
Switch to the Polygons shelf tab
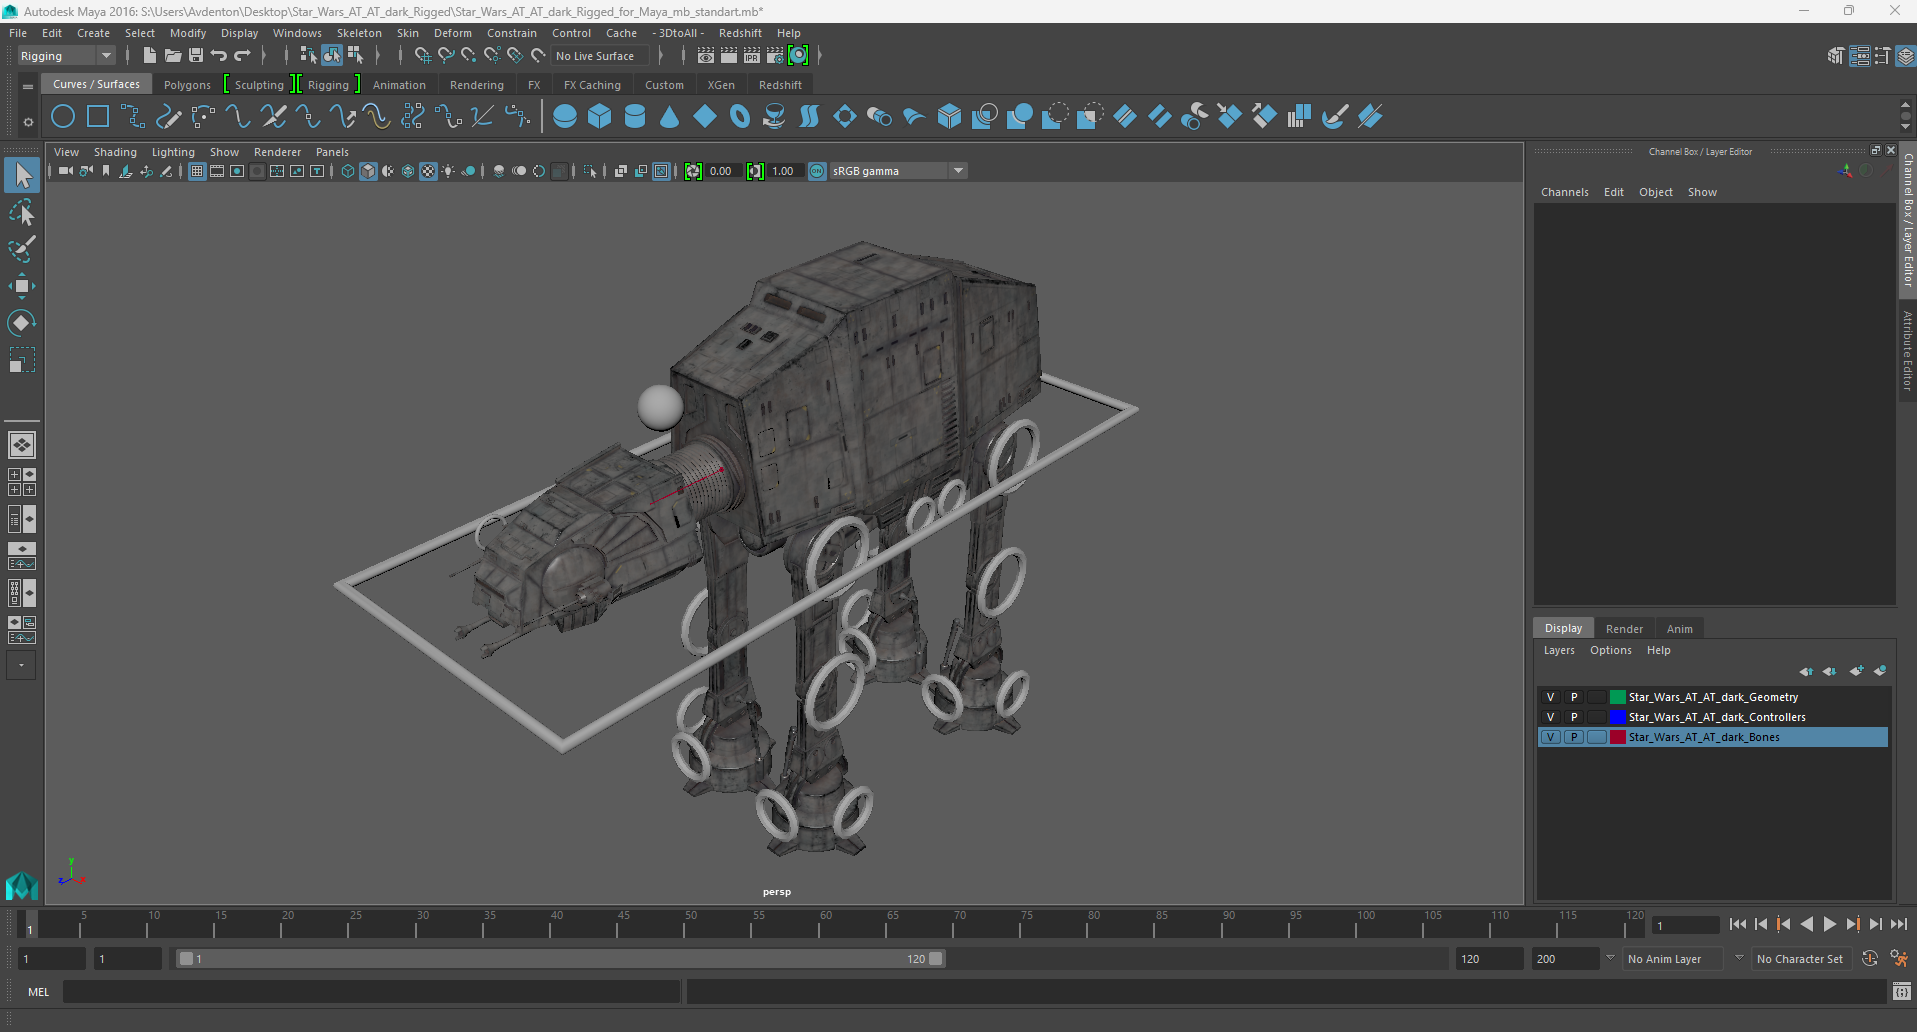[187, 85]
